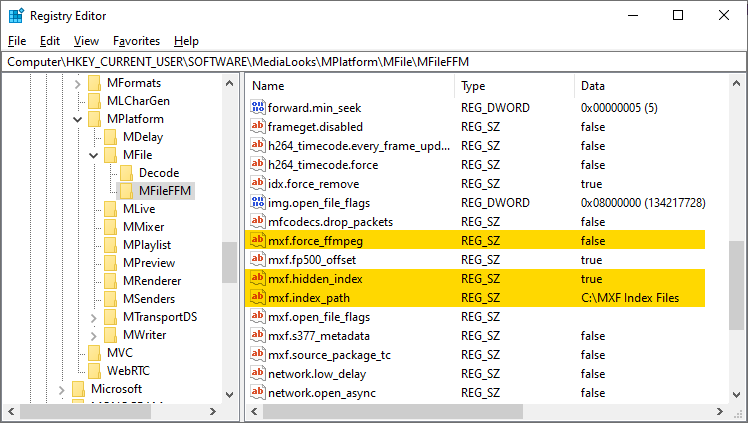Open the View menu
This screenshot has width=748, height=423.
tap(86, 41)
